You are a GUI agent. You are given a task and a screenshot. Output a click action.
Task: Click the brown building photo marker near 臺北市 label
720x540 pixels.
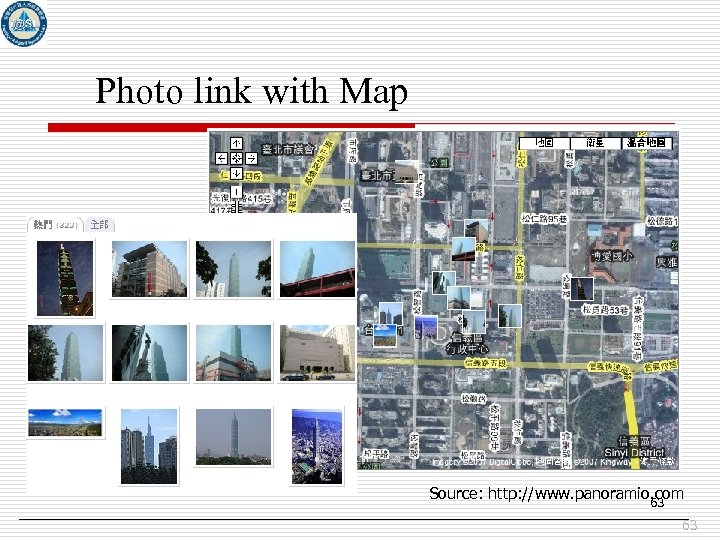[406, 172]
